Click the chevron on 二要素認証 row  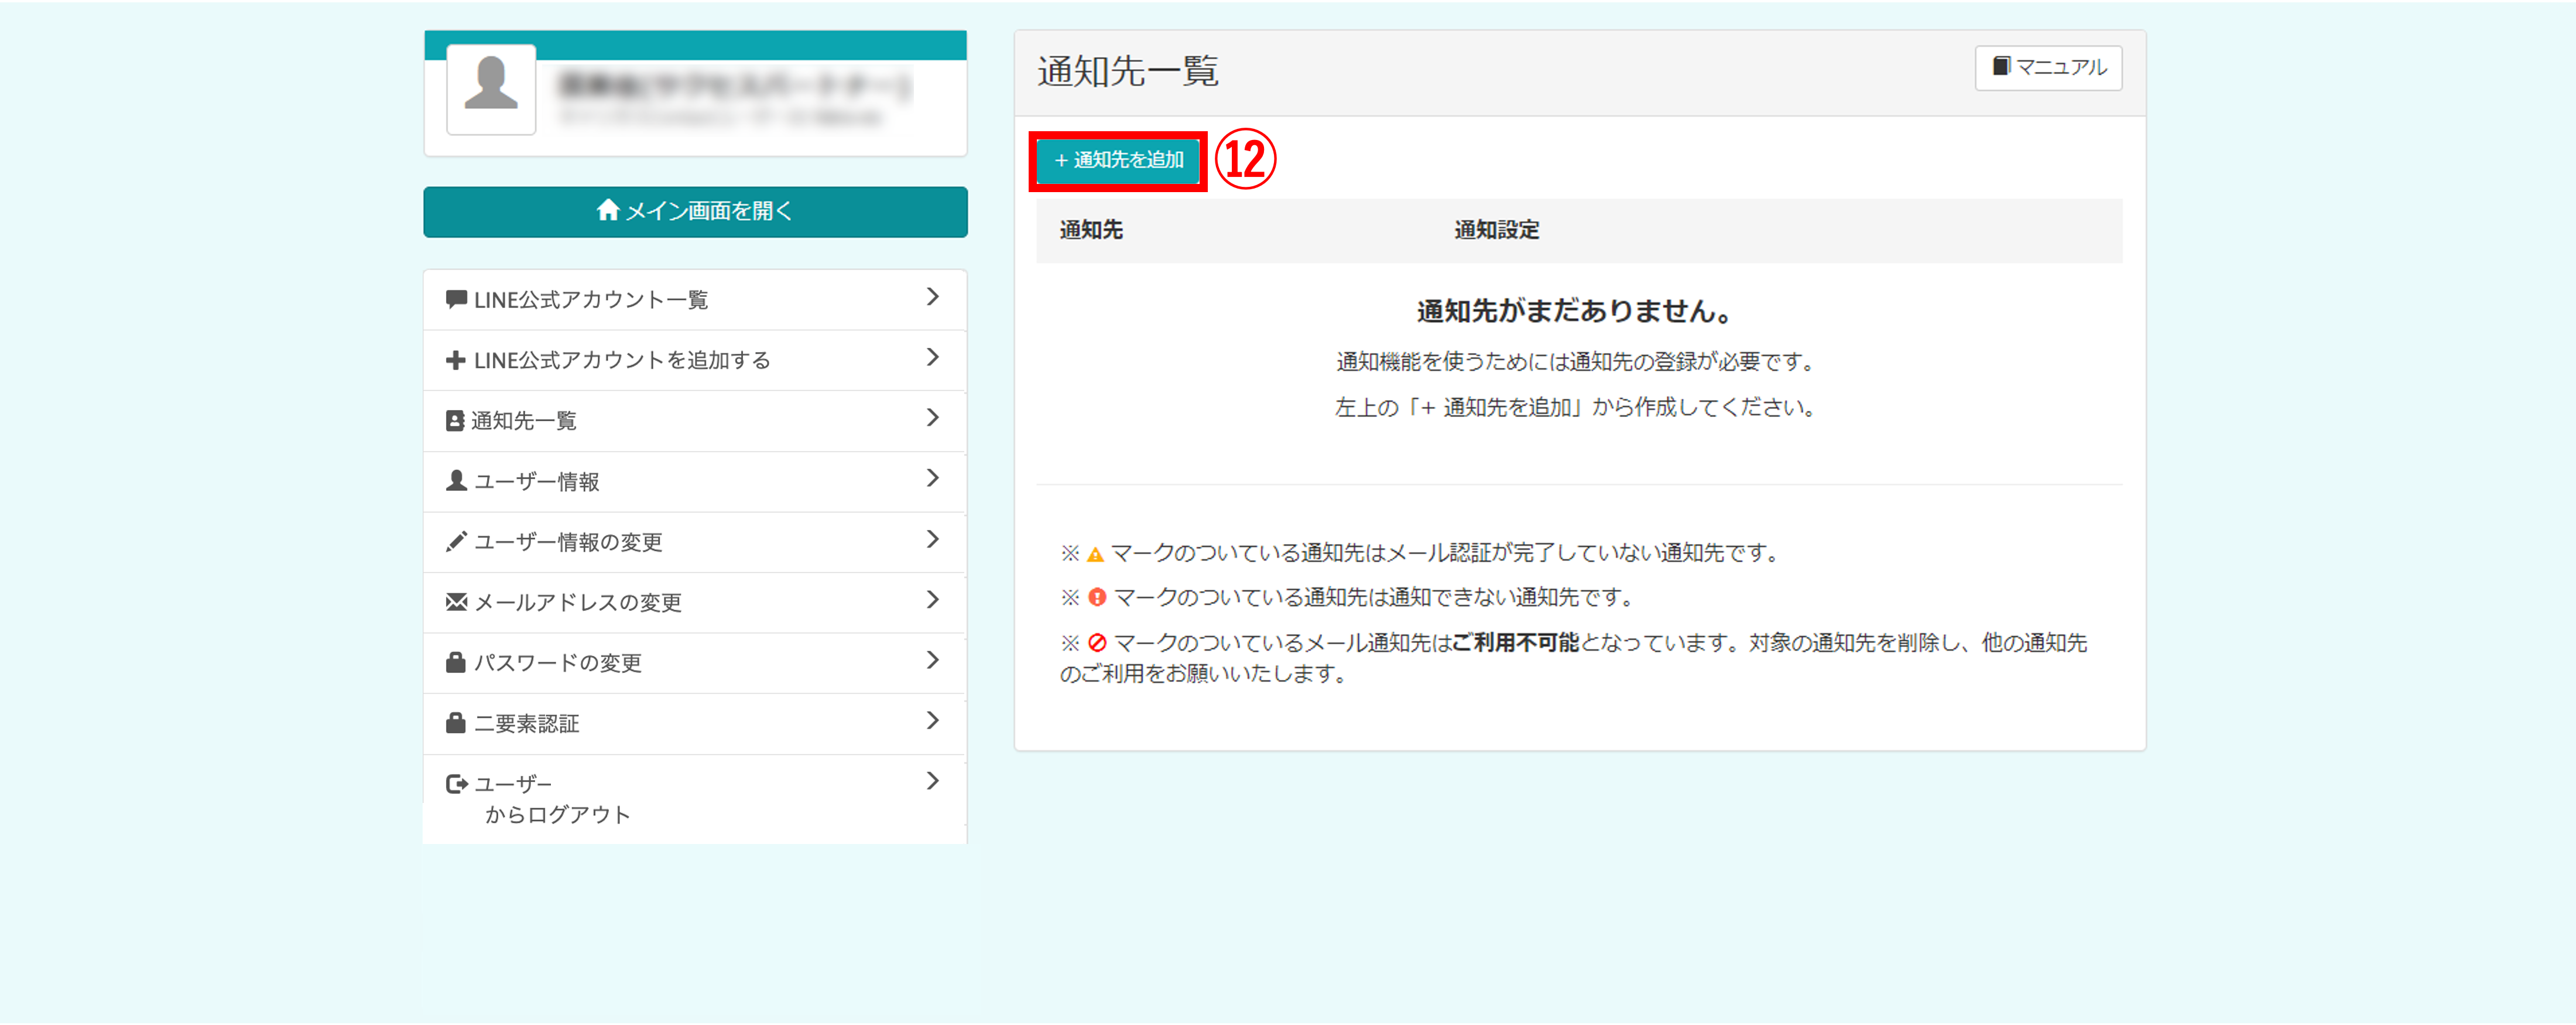click(932, 721)
